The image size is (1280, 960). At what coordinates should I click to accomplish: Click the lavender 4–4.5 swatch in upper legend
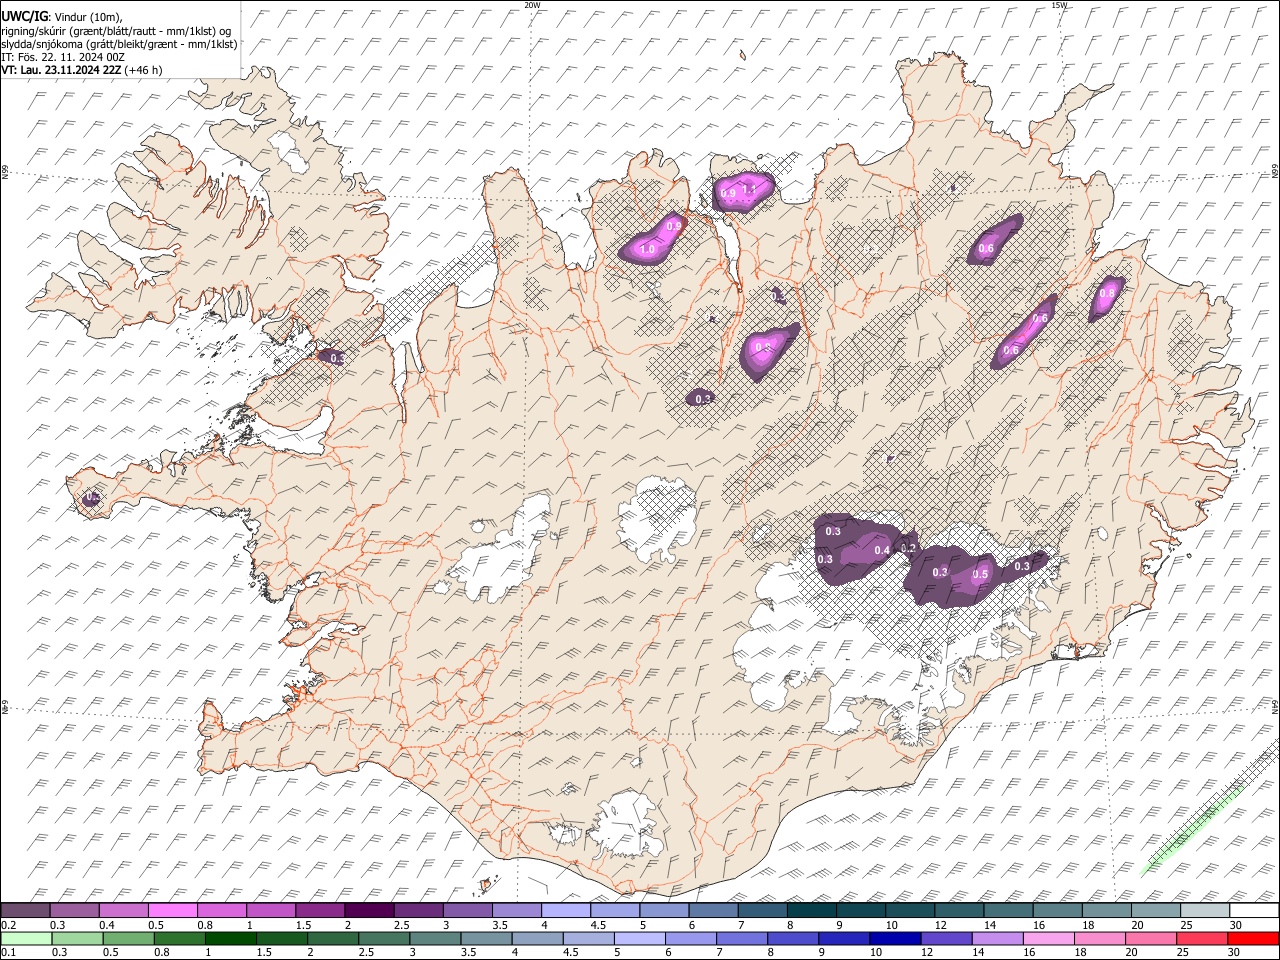[565, 910]
